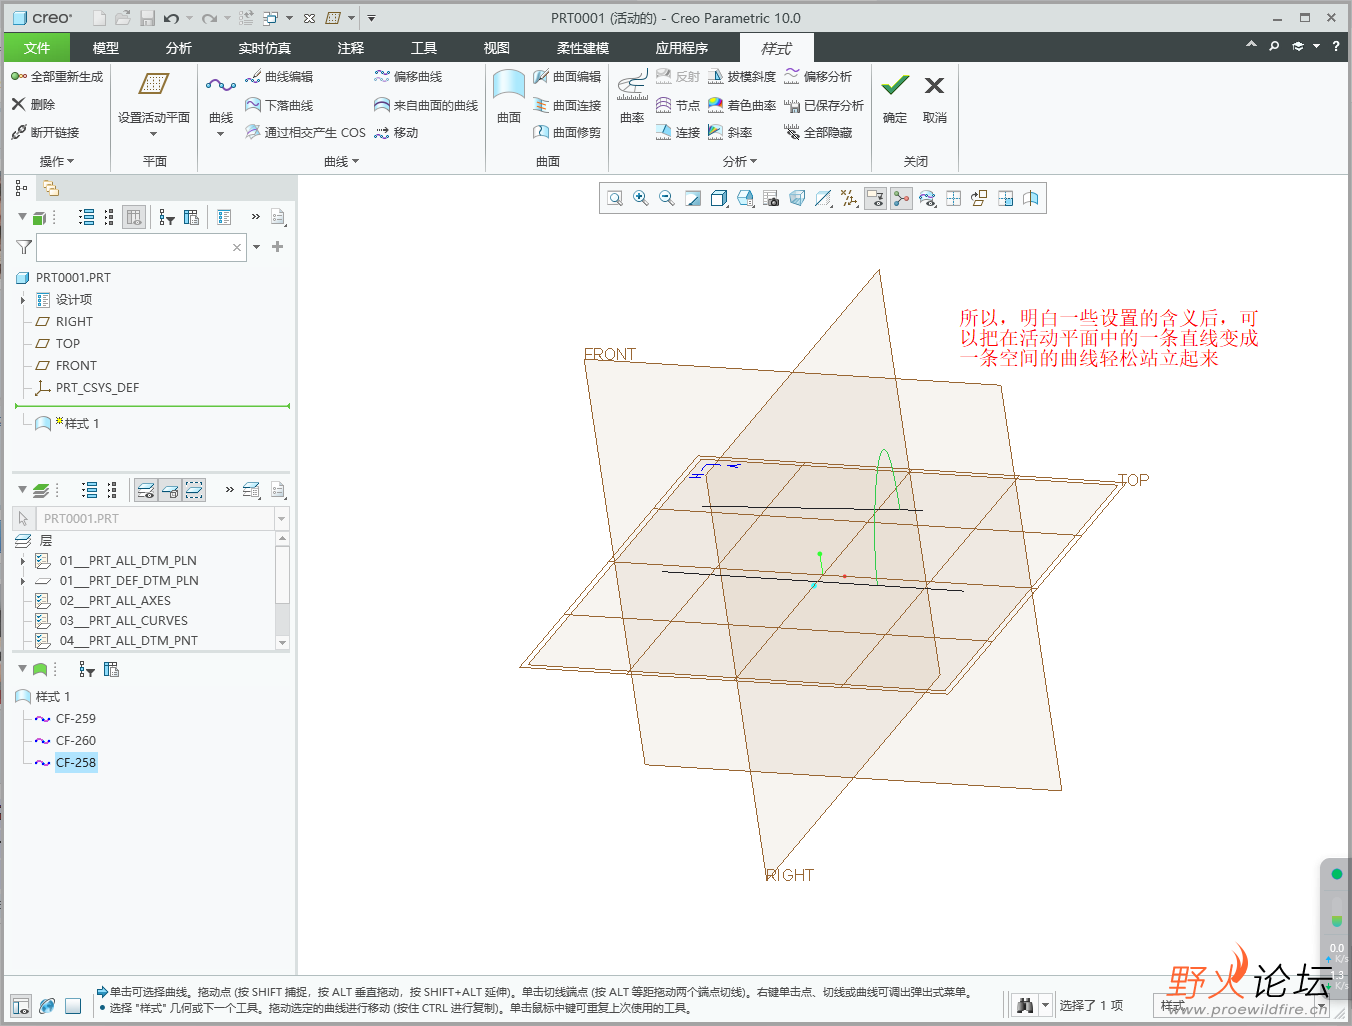Toggle the layer tree third display-mode button
Screen dimensions: 1352x1026
pyautogui.click(x=194, y=490)
